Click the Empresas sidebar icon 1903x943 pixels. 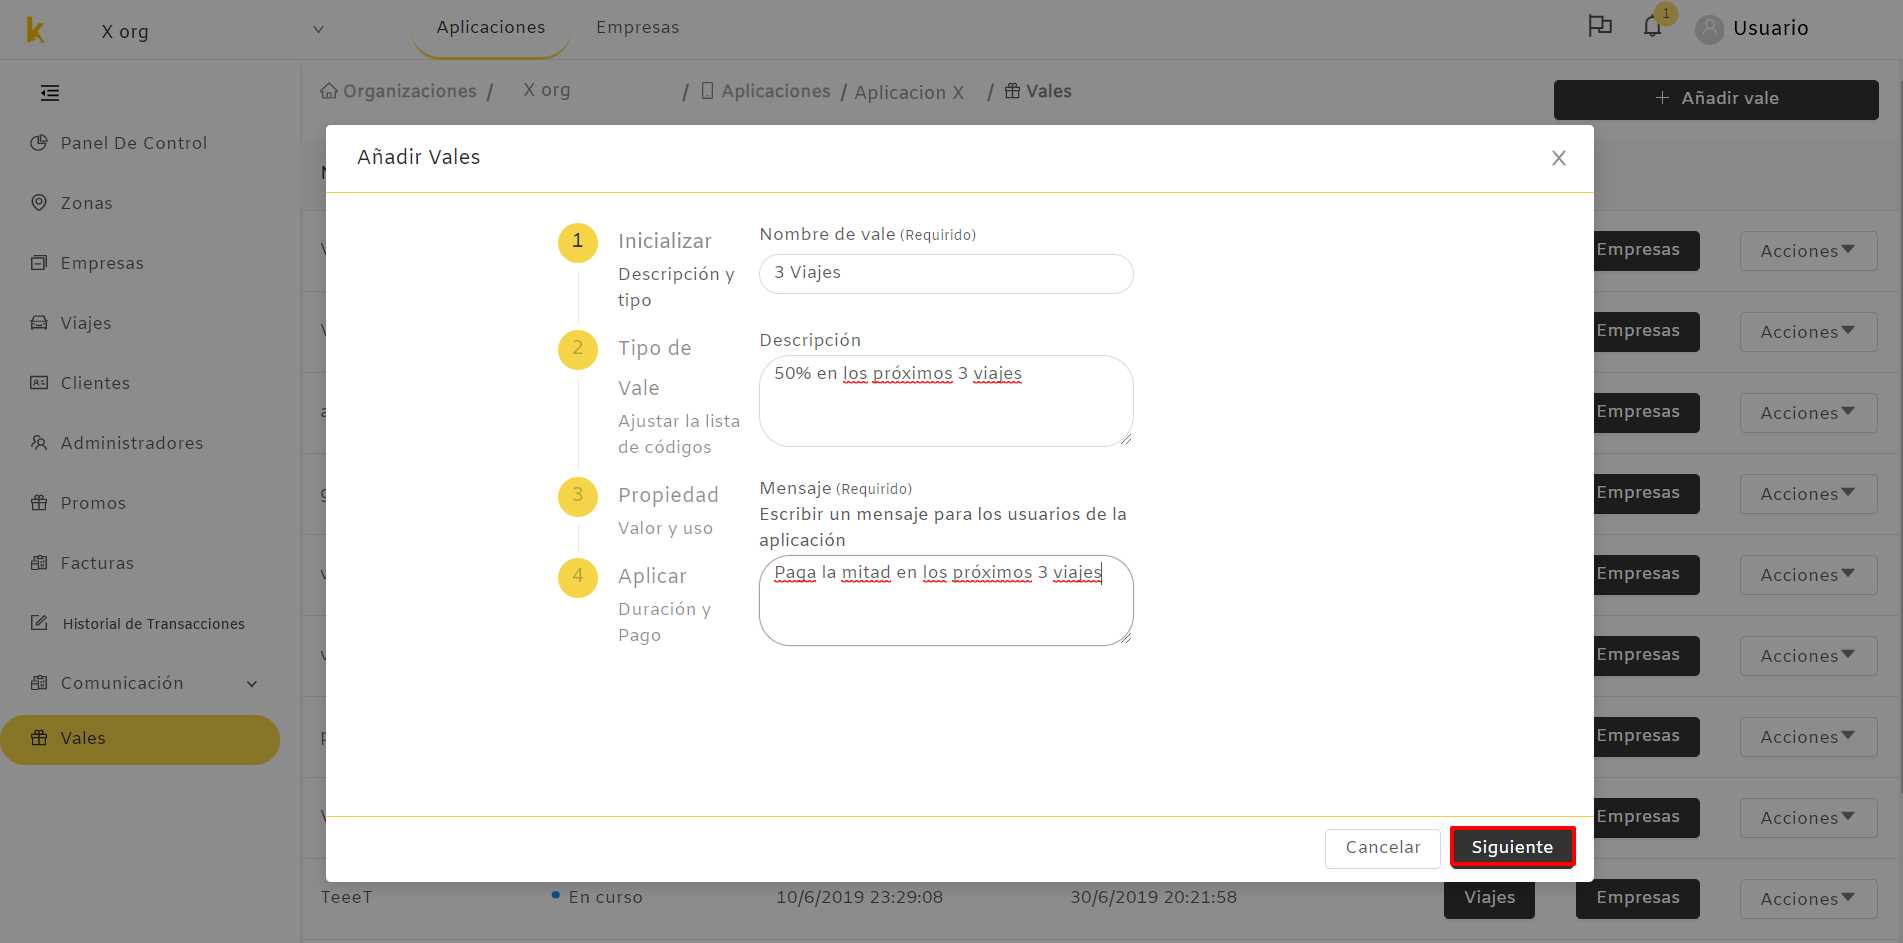(x=39, y=263)
